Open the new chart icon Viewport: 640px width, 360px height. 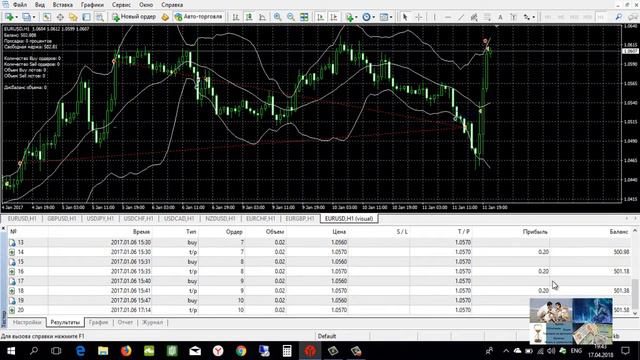coord(9,17)
